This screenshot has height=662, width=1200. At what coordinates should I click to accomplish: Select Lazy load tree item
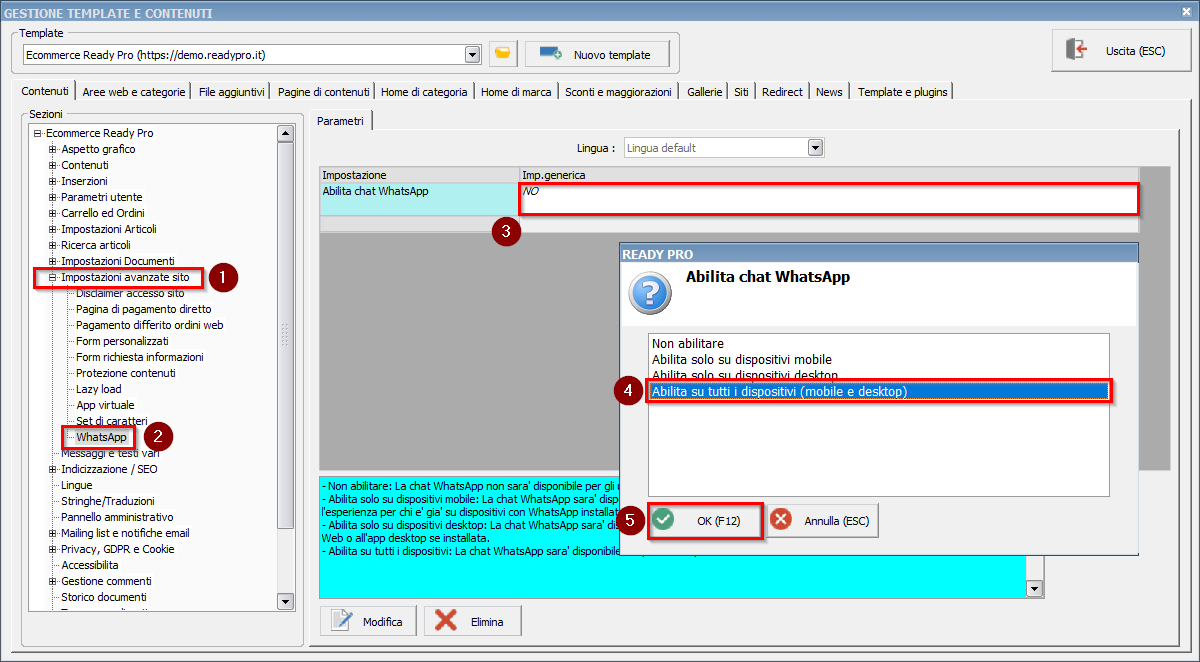[x=99, y=389]
